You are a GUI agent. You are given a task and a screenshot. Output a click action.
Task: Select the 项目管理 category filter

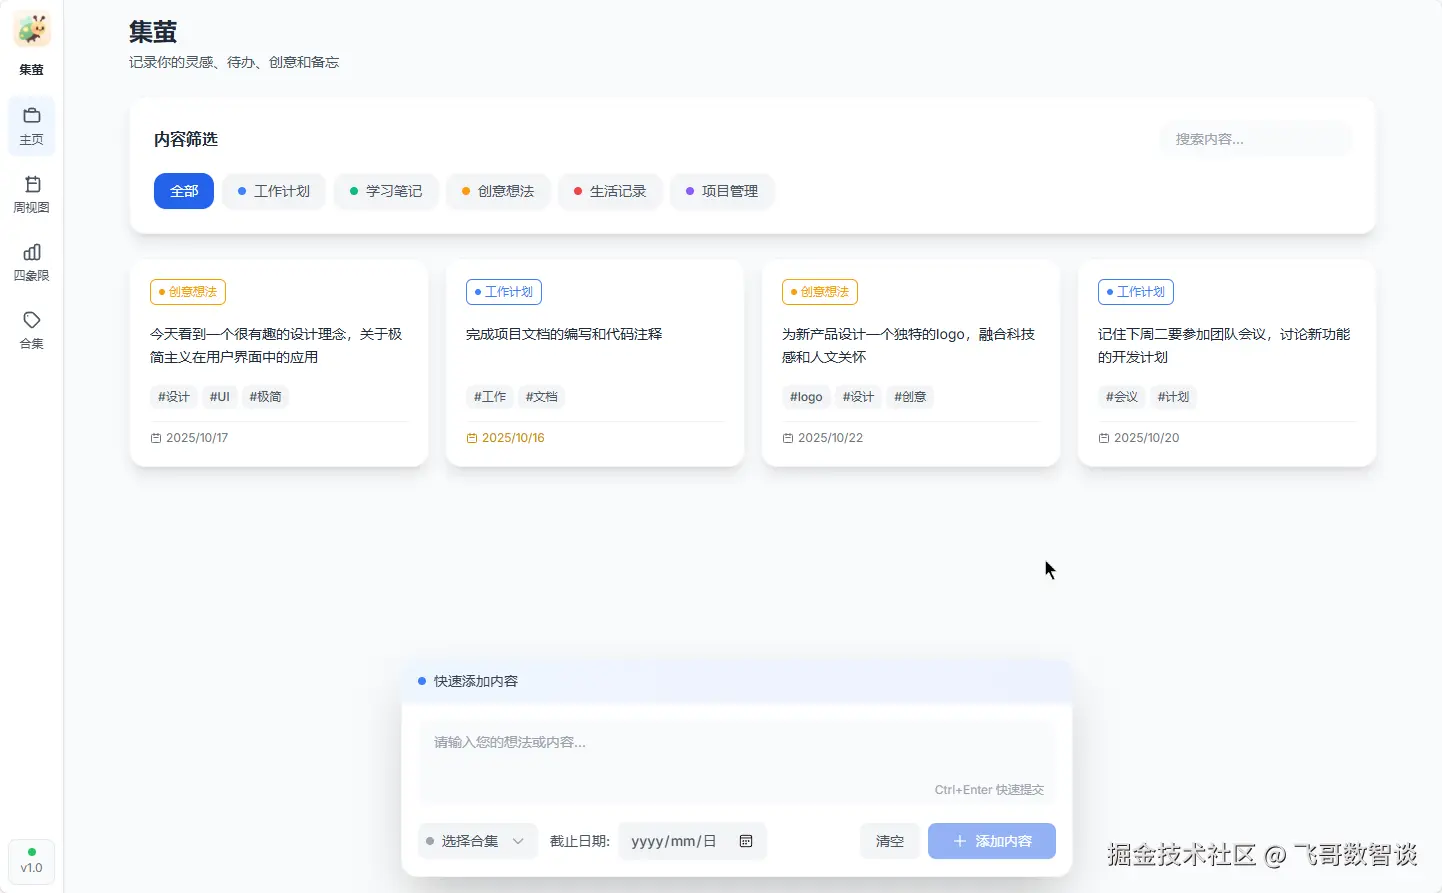point(722,191)
